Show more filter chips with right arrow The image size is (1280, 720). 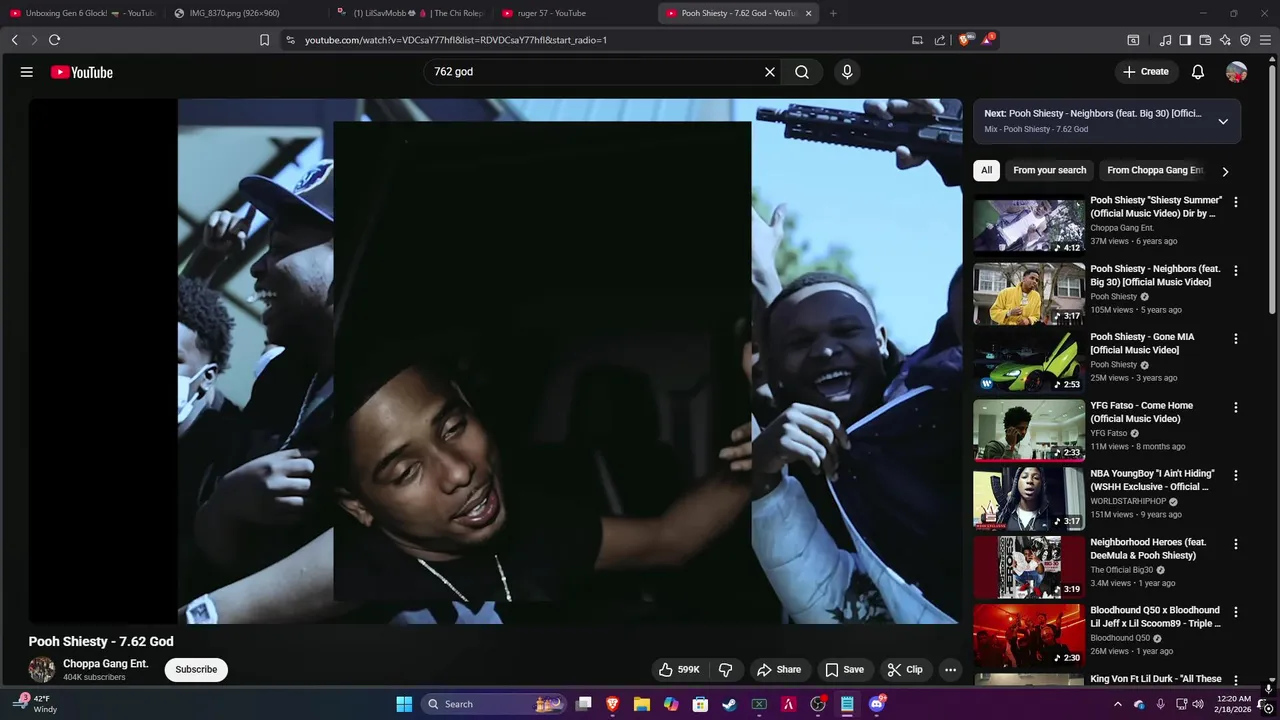[x=1225, y=171]
